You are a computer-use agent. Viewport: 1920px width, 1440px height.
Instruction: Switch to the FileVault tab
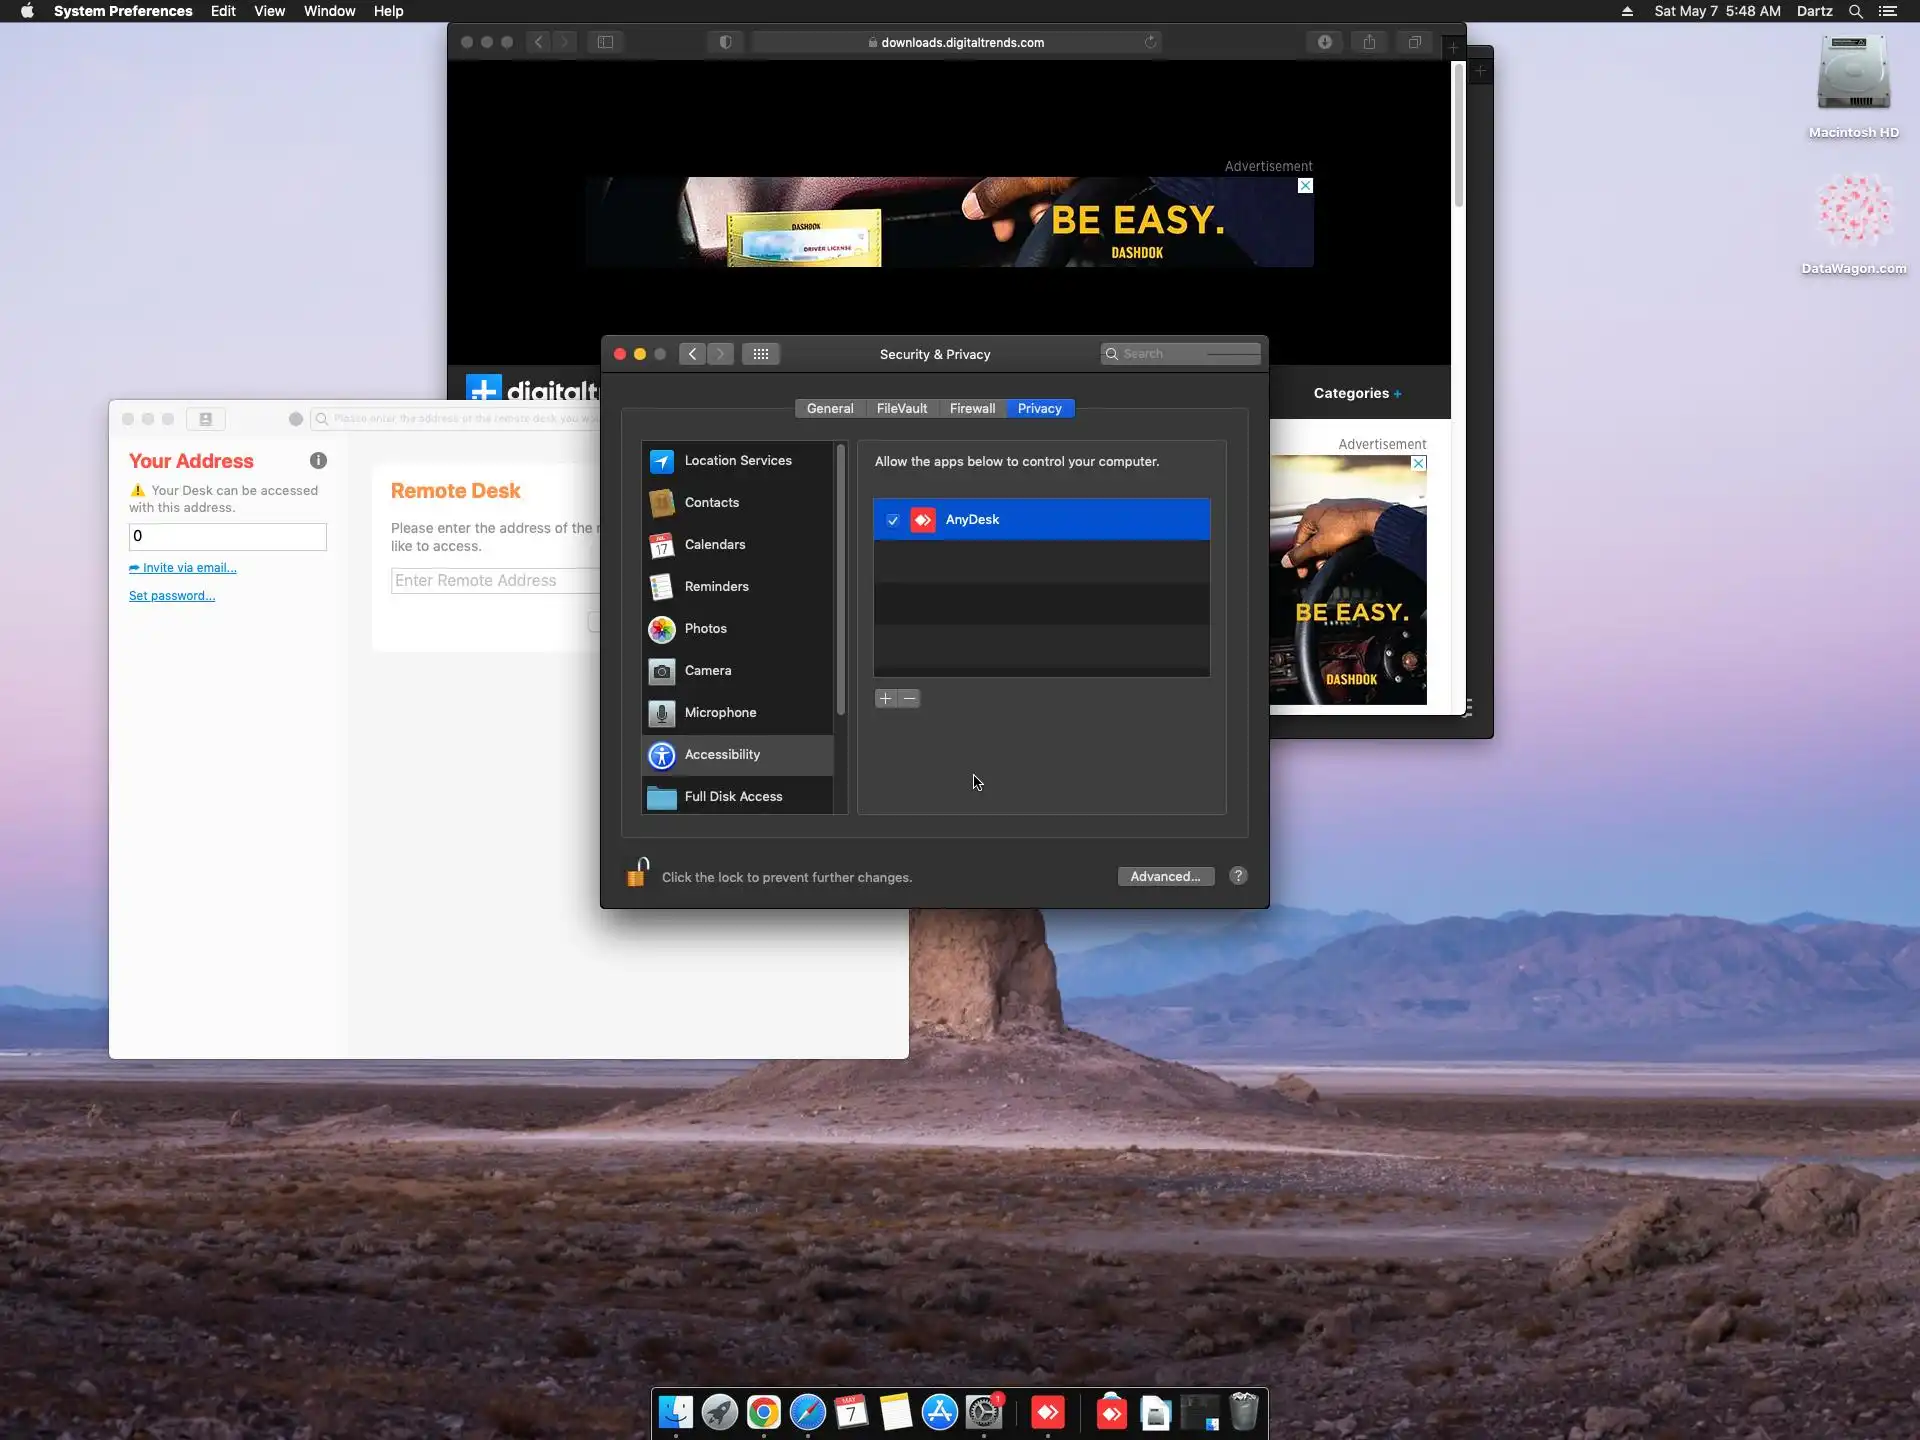[901, 408]
